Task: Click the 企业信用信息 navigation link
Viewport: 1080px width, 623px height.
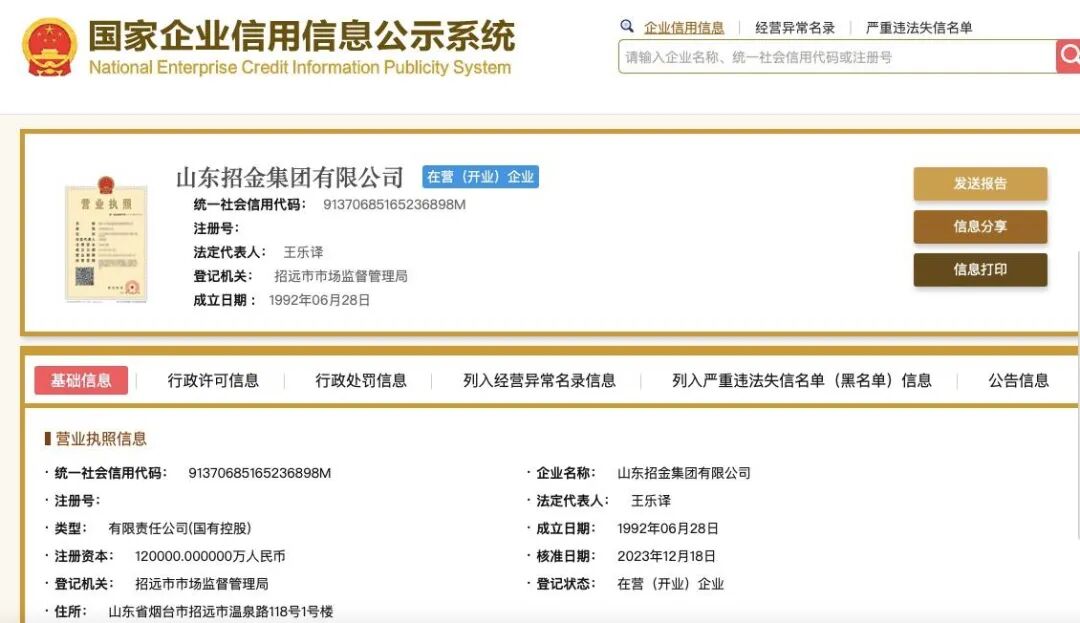Action: click(x=687, y=26)
